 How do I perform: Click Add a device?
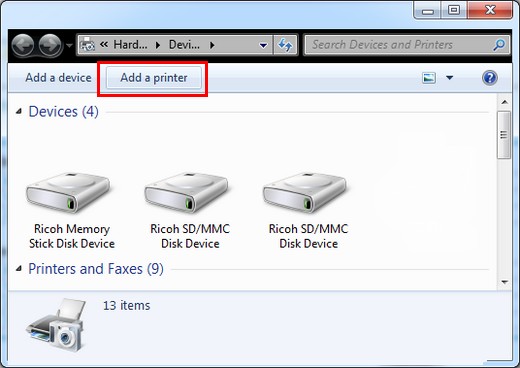(x=58, y=78)
